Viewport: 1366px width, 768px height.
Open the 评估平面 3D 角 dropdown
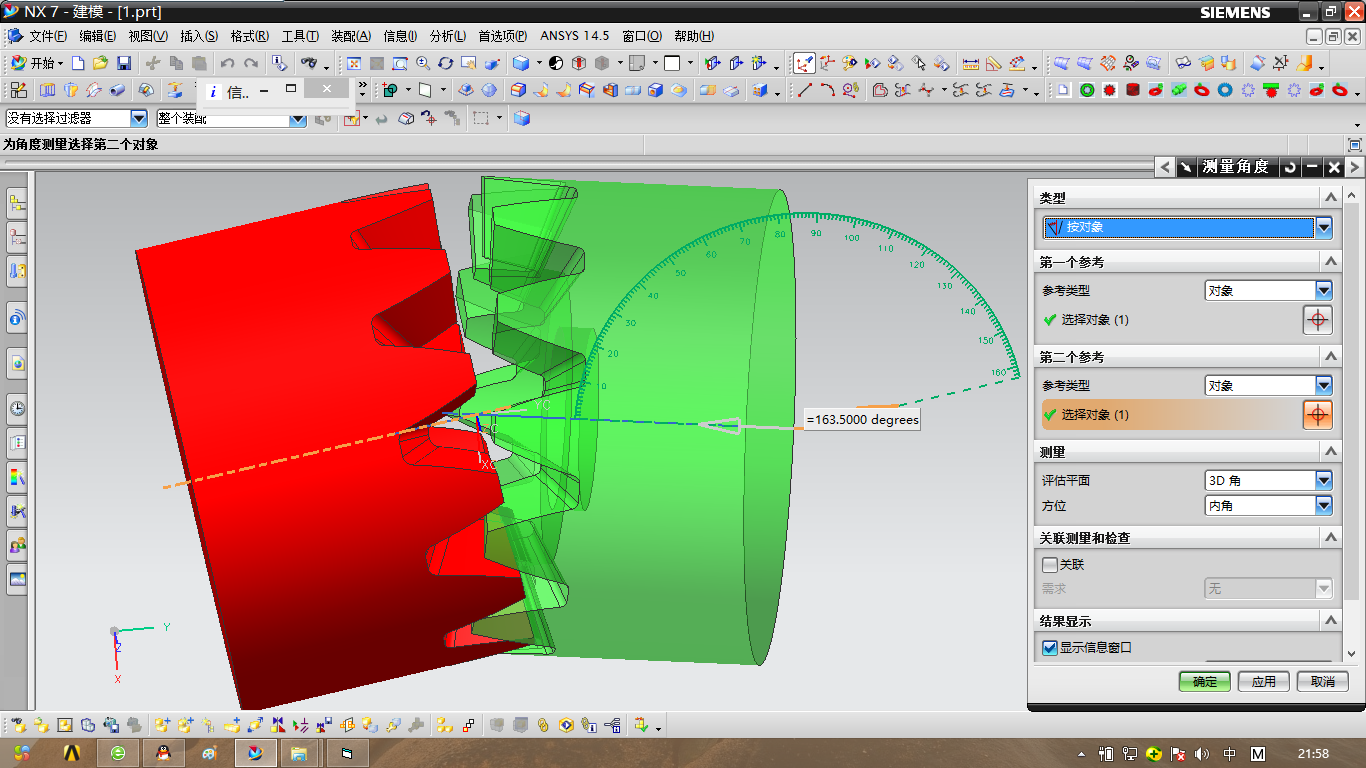click(1324, 480)
